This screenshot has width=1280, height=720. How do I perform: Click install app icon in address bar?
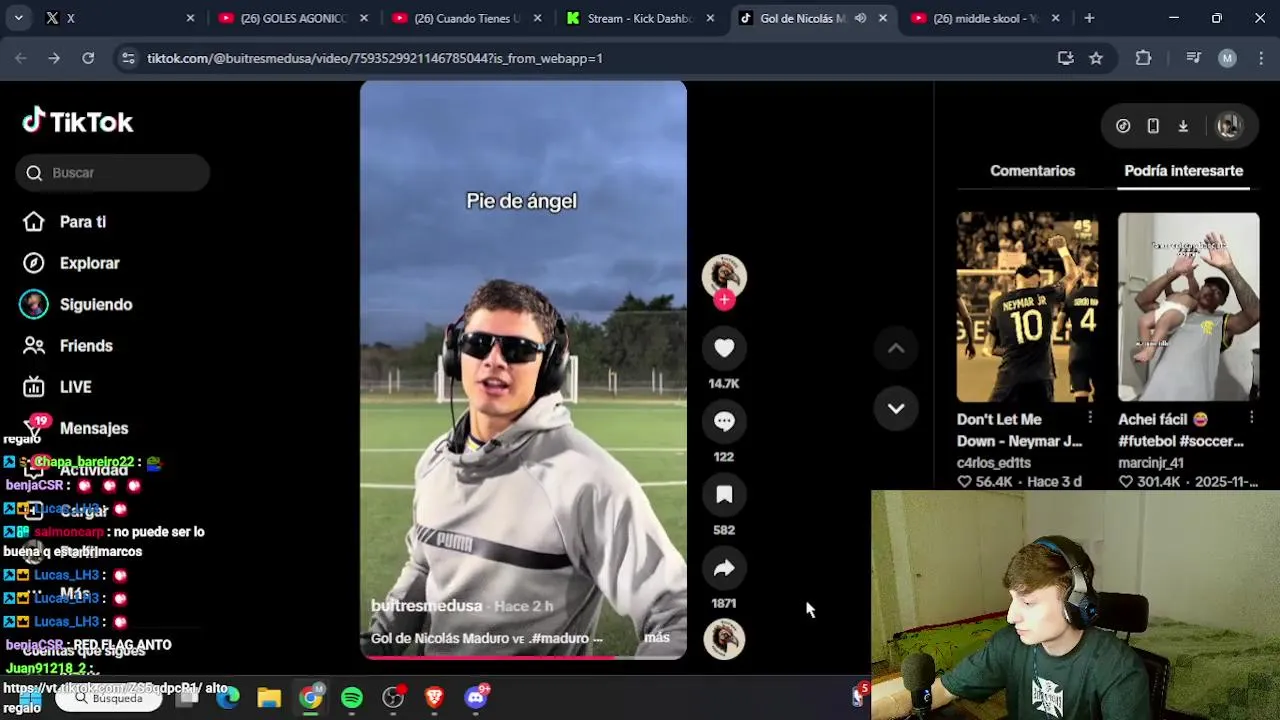[x=1065, y=58]
